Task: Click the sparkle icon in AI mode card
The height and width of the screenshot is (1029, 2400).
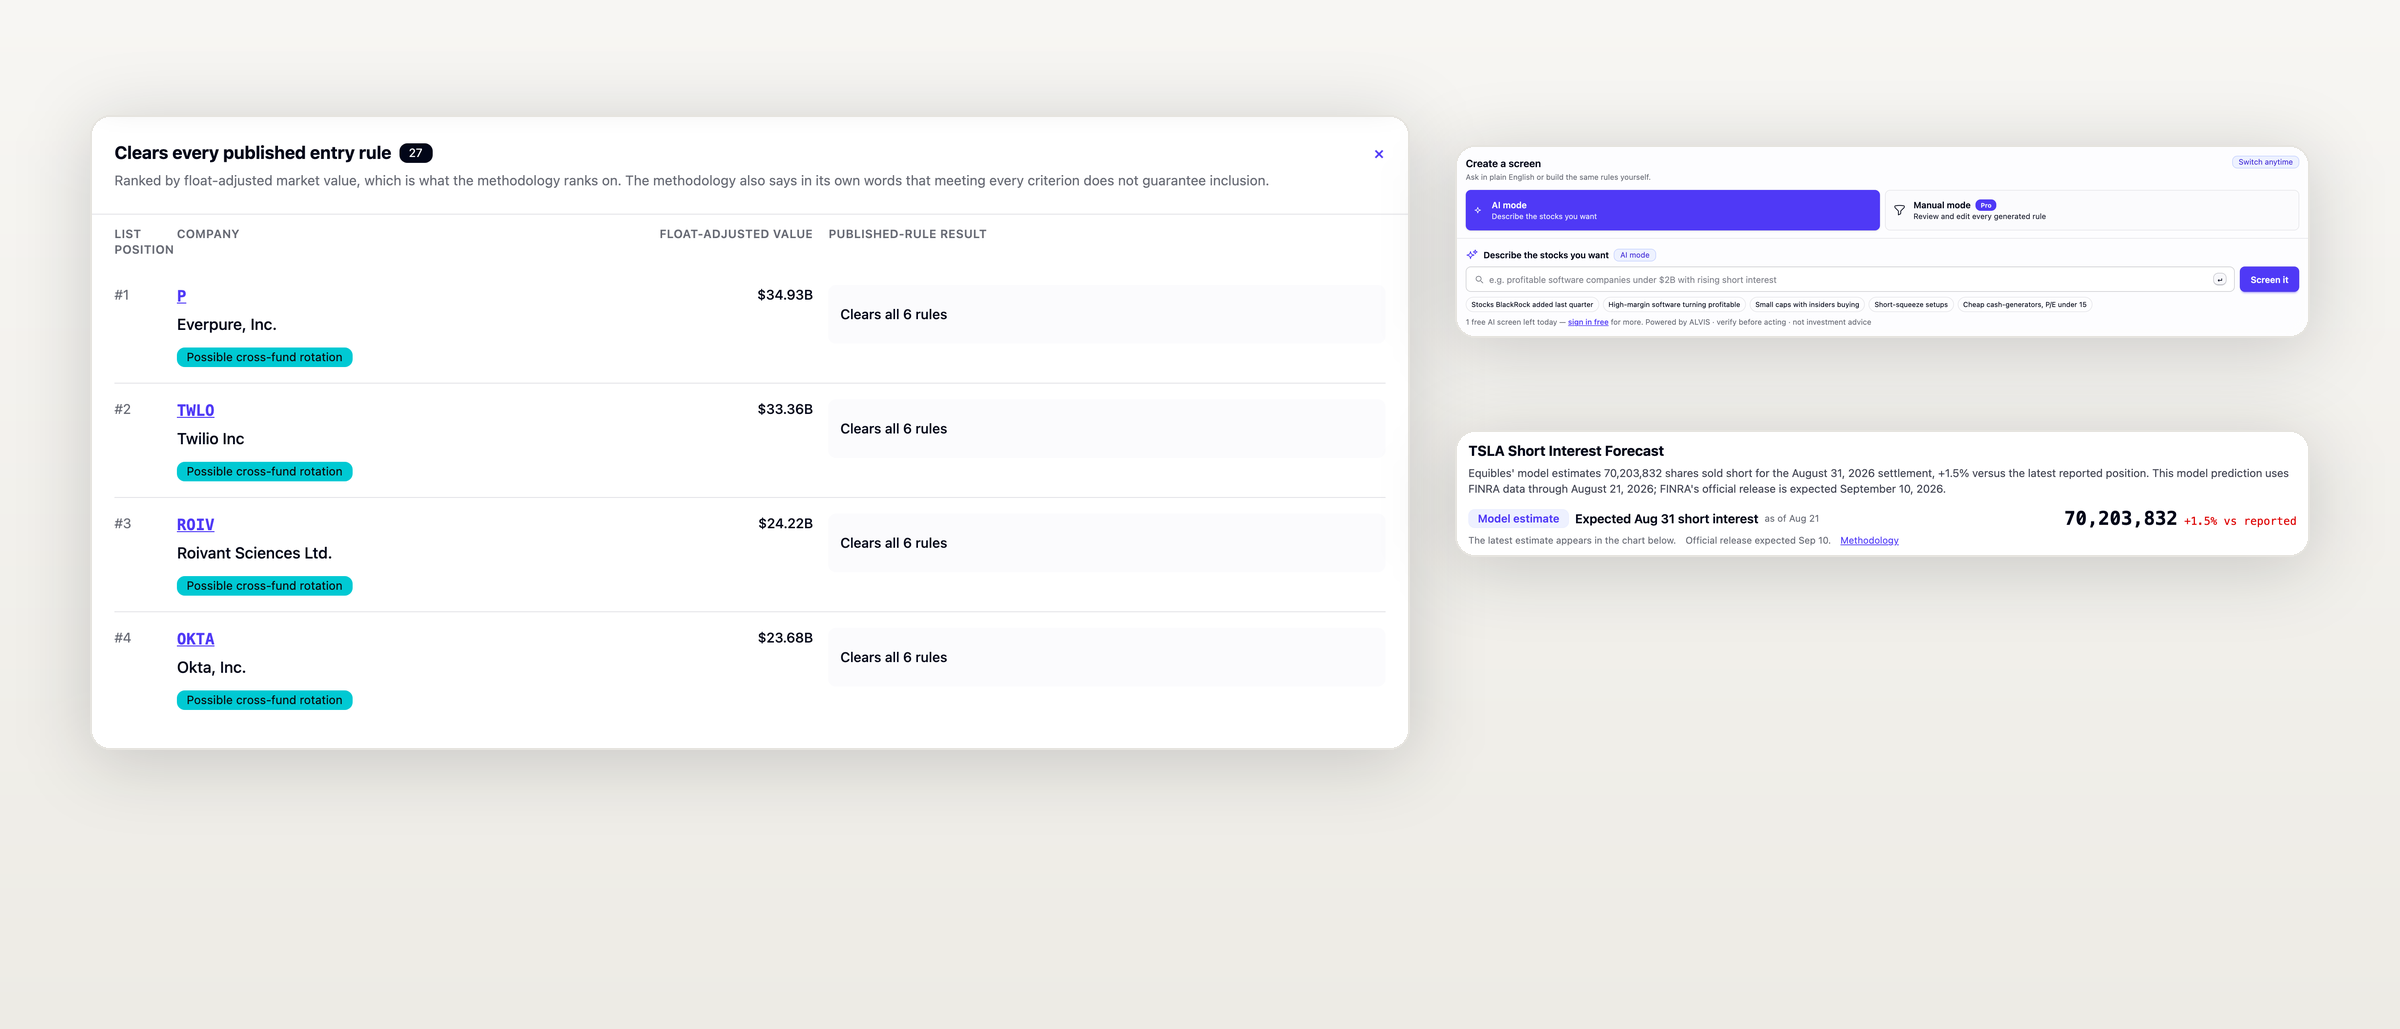Action: pos(1478,210)
